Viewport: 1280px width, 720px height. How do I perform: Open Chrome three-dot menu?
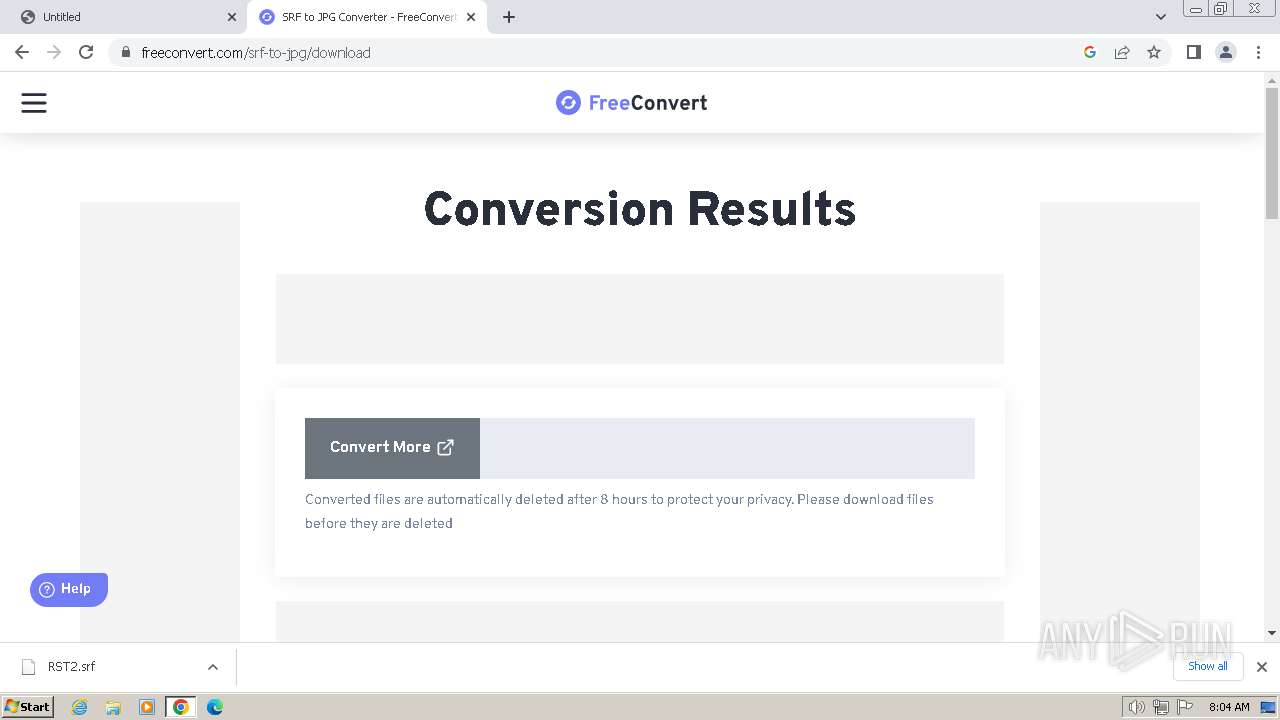(1258, 52)
